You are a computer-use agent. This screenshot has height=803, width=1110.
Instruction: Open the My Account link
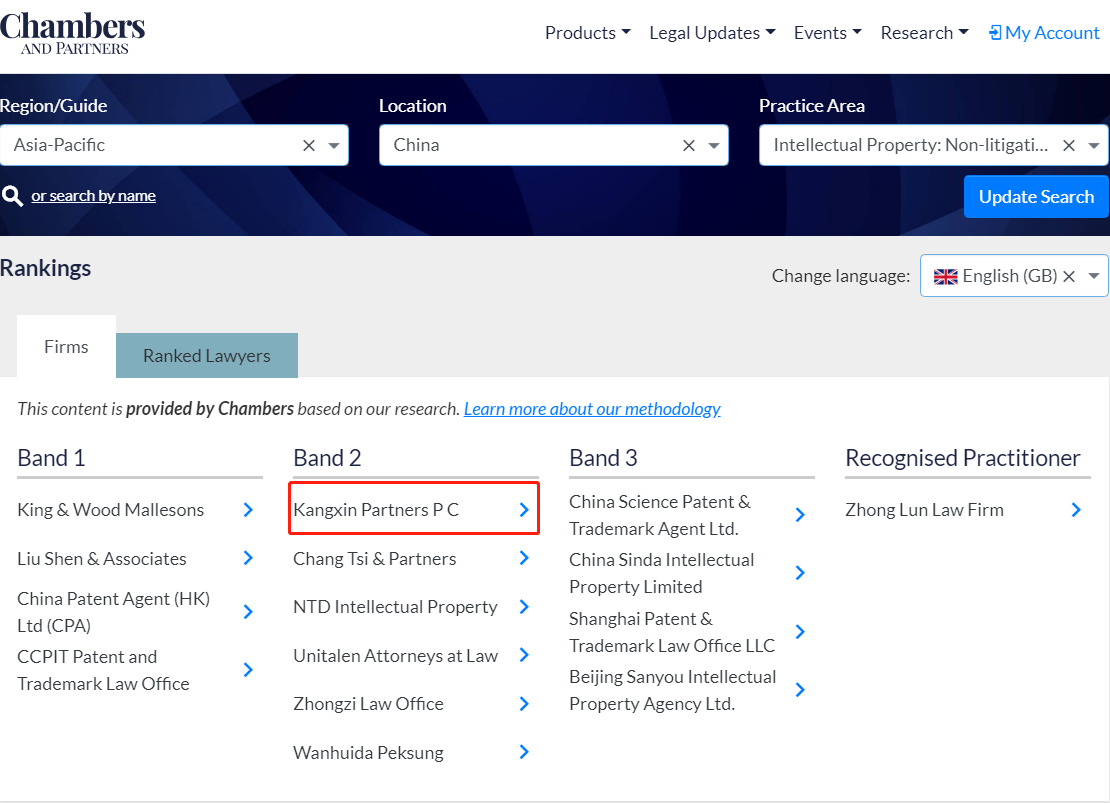point(1044,33)
